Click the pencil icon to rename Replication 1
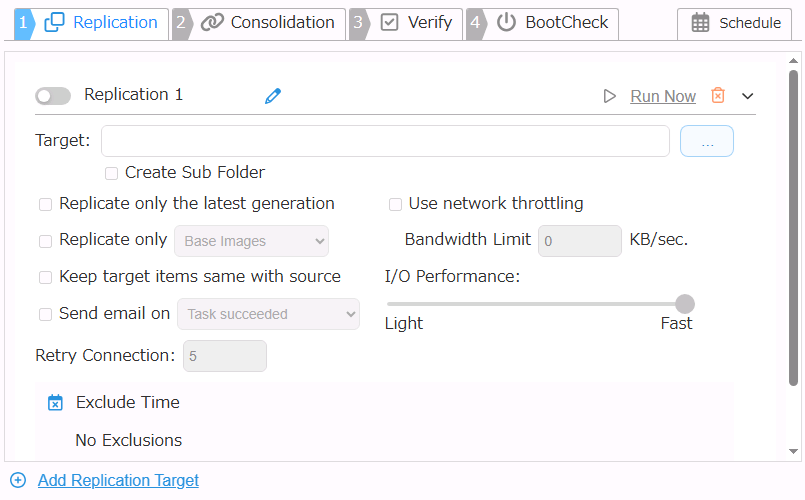805x500 pixels. coord(273,96)
